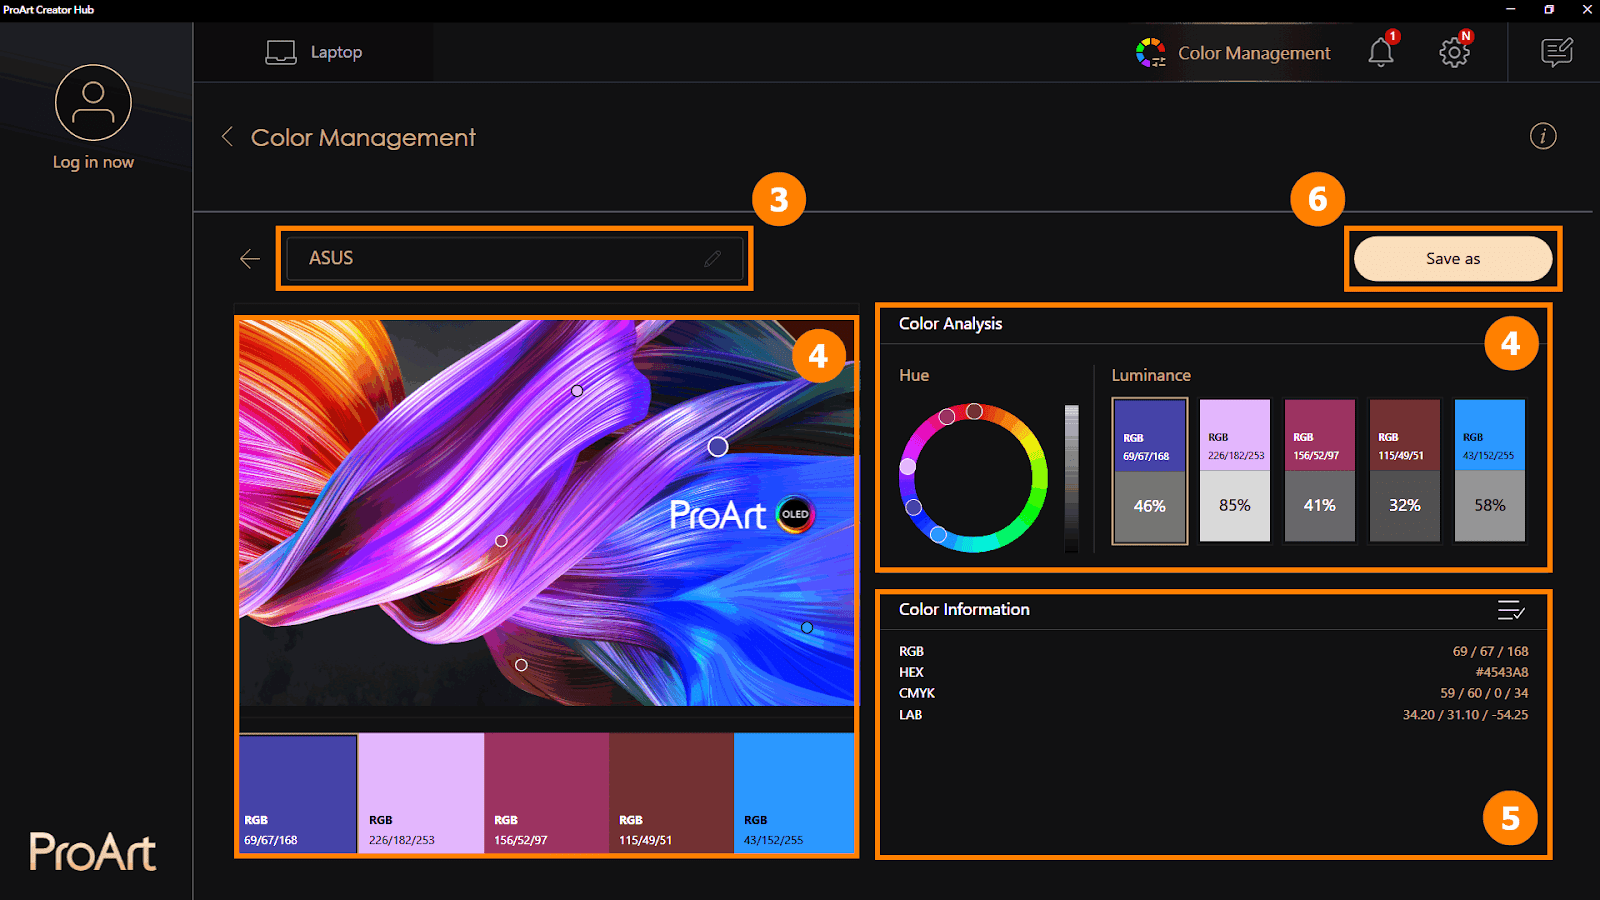Click the lavender marker on hue wheel
The image size is (1600, 900).
(x=908, y=466)
